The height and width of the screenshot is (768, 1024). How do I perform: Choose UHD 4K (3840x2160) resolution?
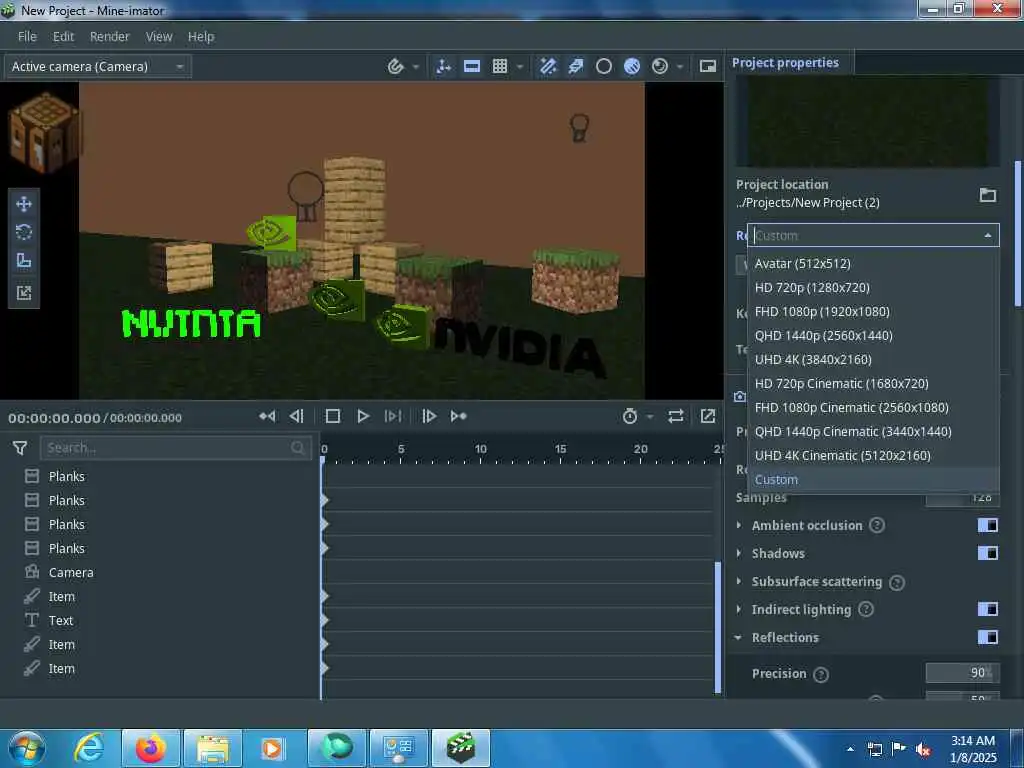(873, 360)
